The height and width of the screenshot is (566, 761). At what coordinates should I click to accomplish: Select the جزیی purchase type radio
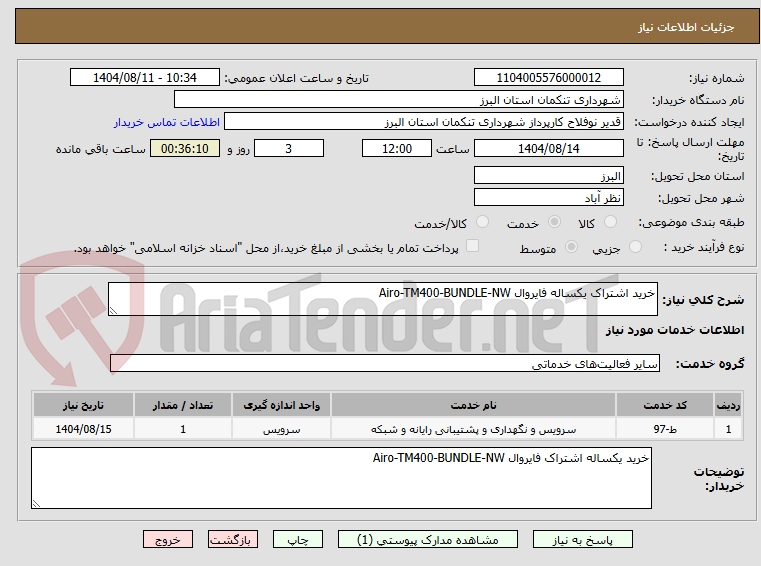tap(635, 247)
